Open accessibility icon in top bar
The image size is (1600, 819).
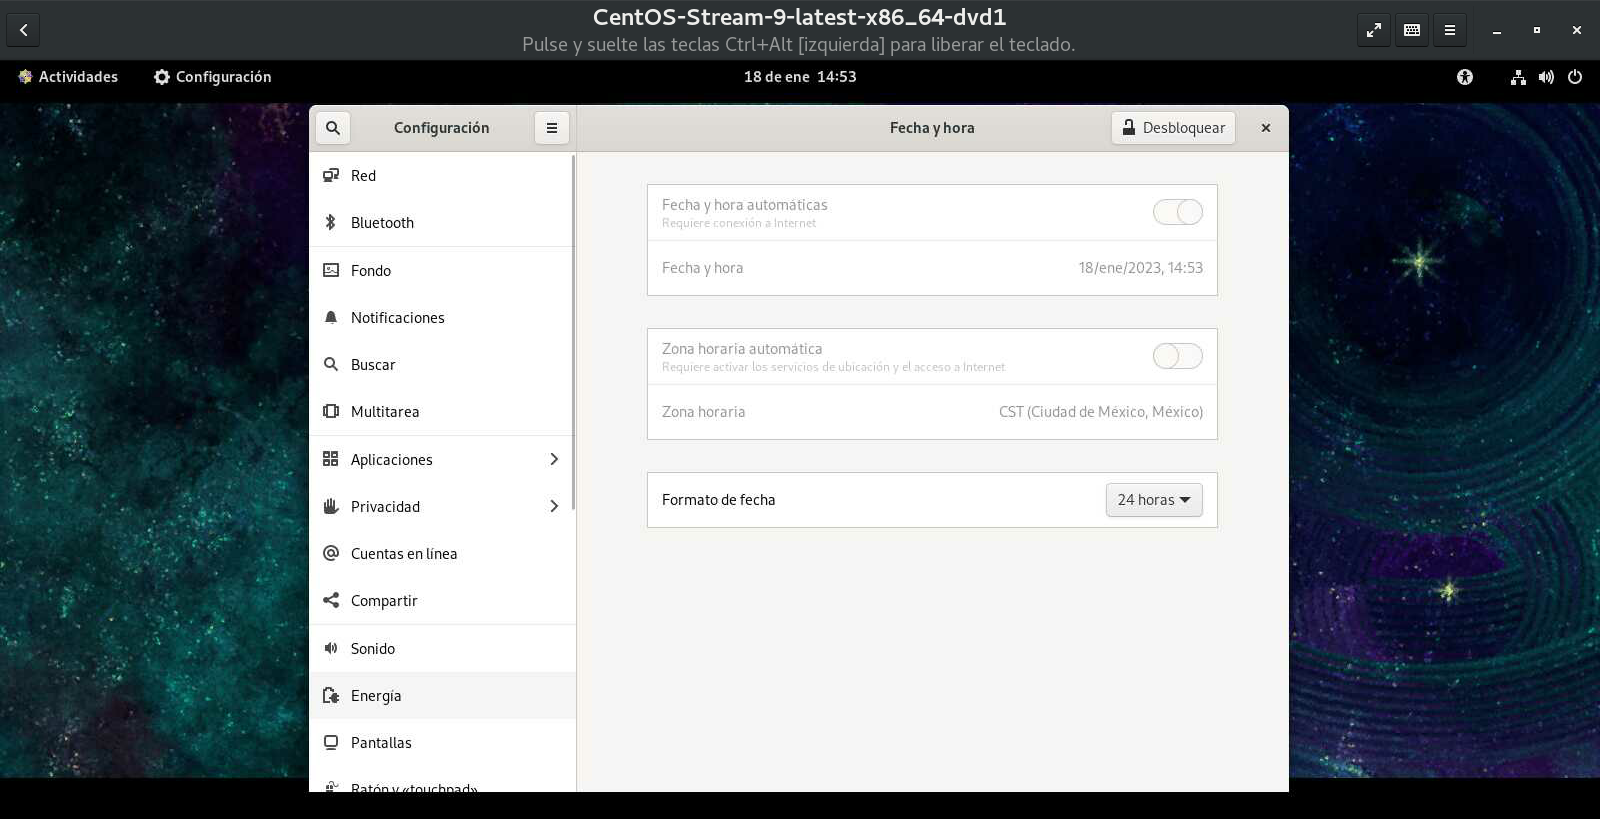tap(1465, 77)
